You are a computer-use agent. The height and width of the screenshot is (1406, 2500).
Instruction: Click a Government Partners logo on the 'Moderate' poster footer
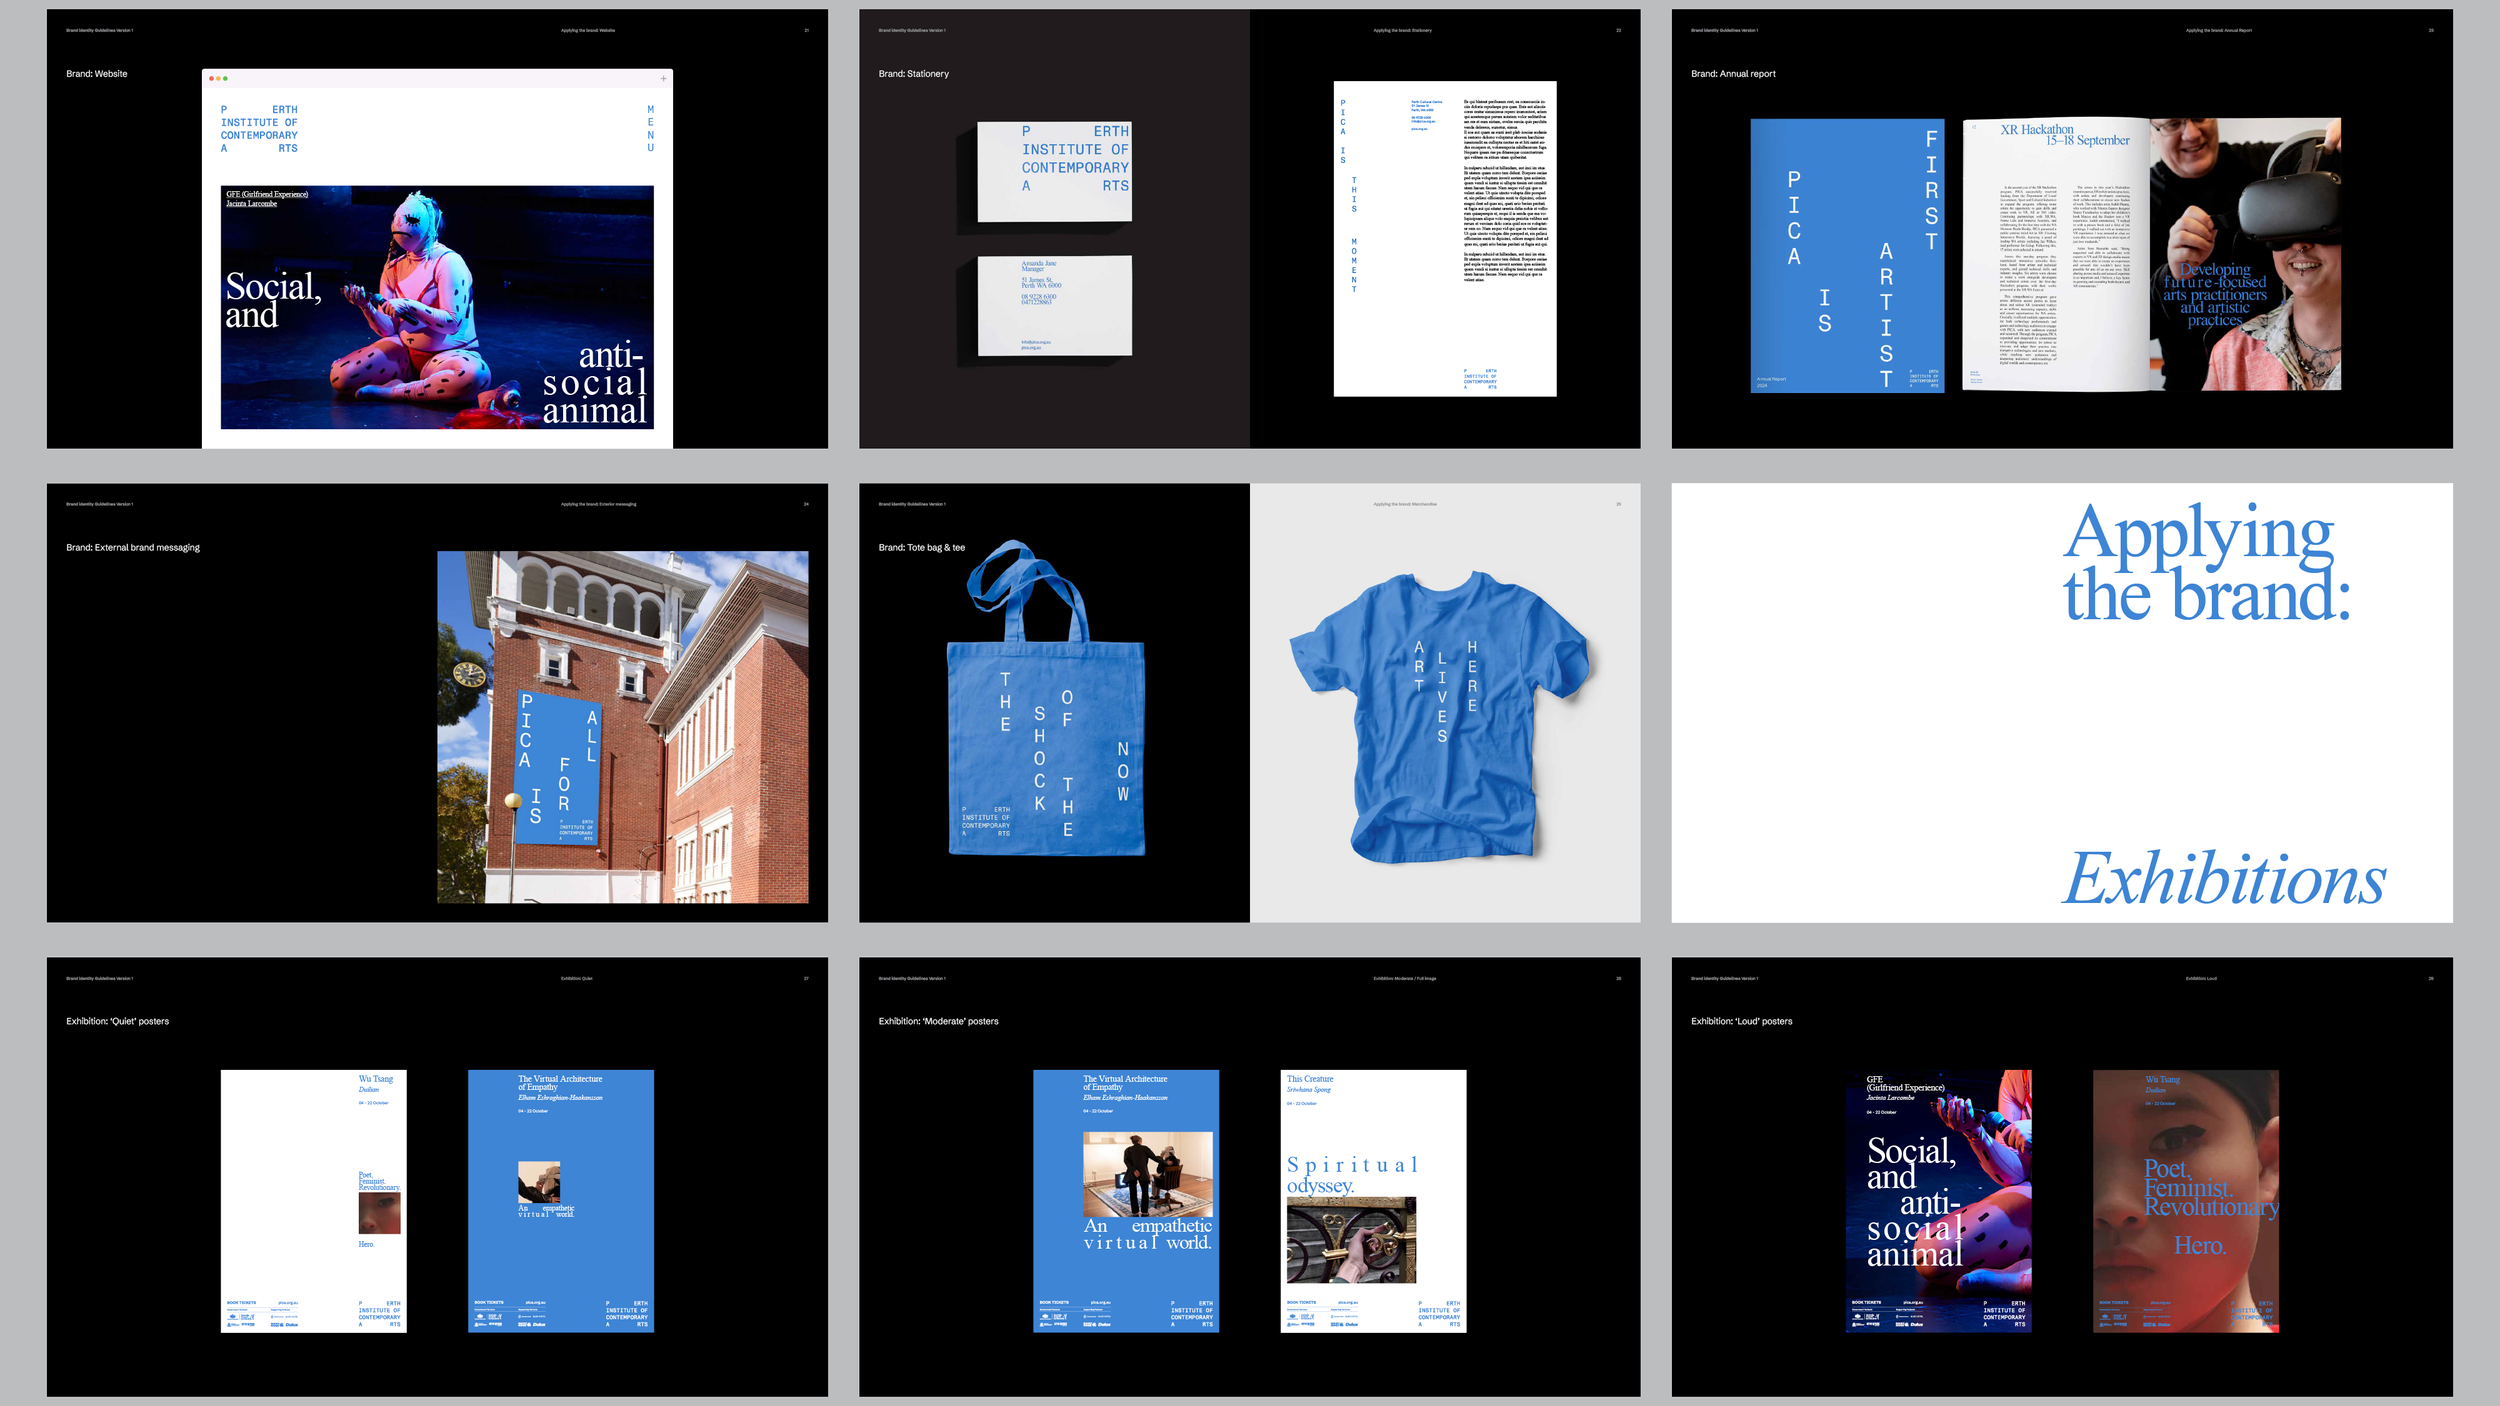(1044, 1317)
